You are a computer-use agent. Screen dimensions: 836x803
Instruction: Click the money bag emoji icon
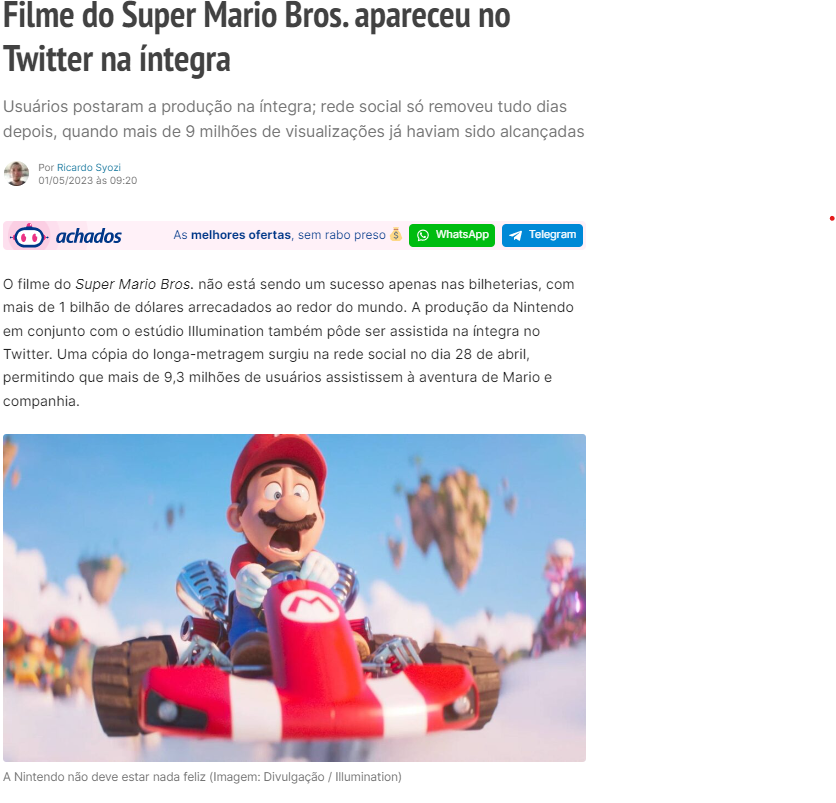tap(396, 235)
